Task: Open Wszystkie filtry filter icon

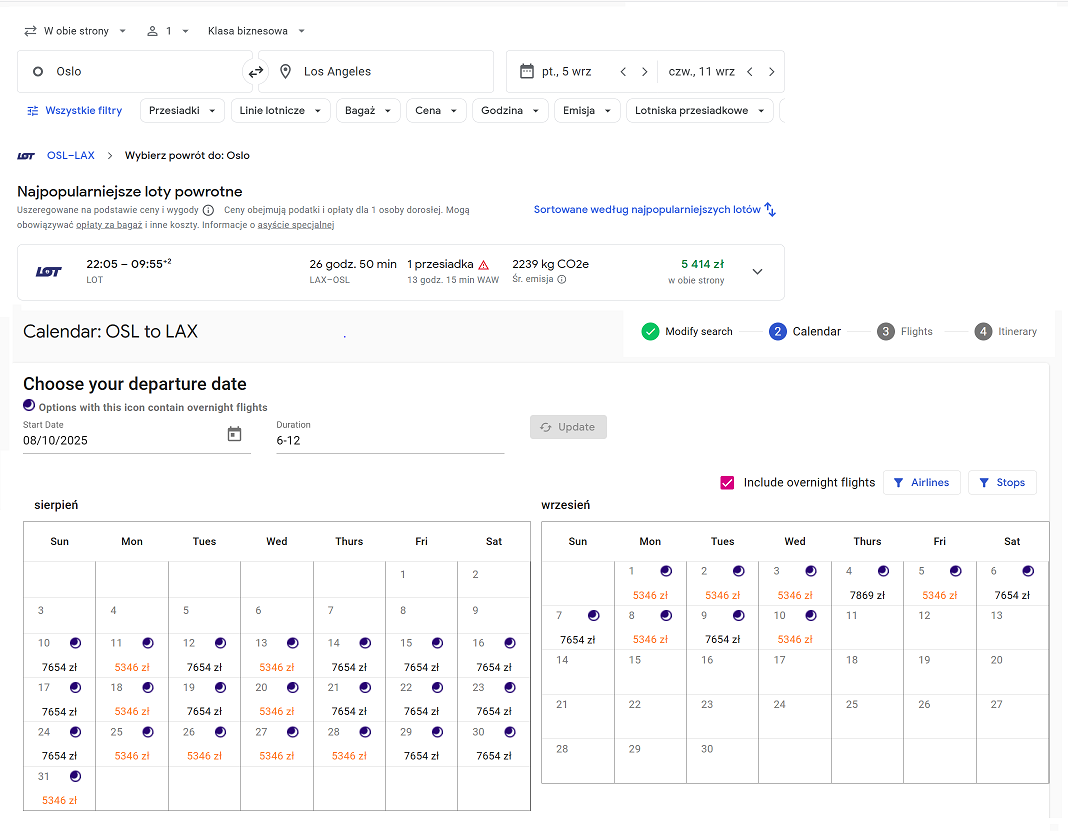Action: pos(33,110)
